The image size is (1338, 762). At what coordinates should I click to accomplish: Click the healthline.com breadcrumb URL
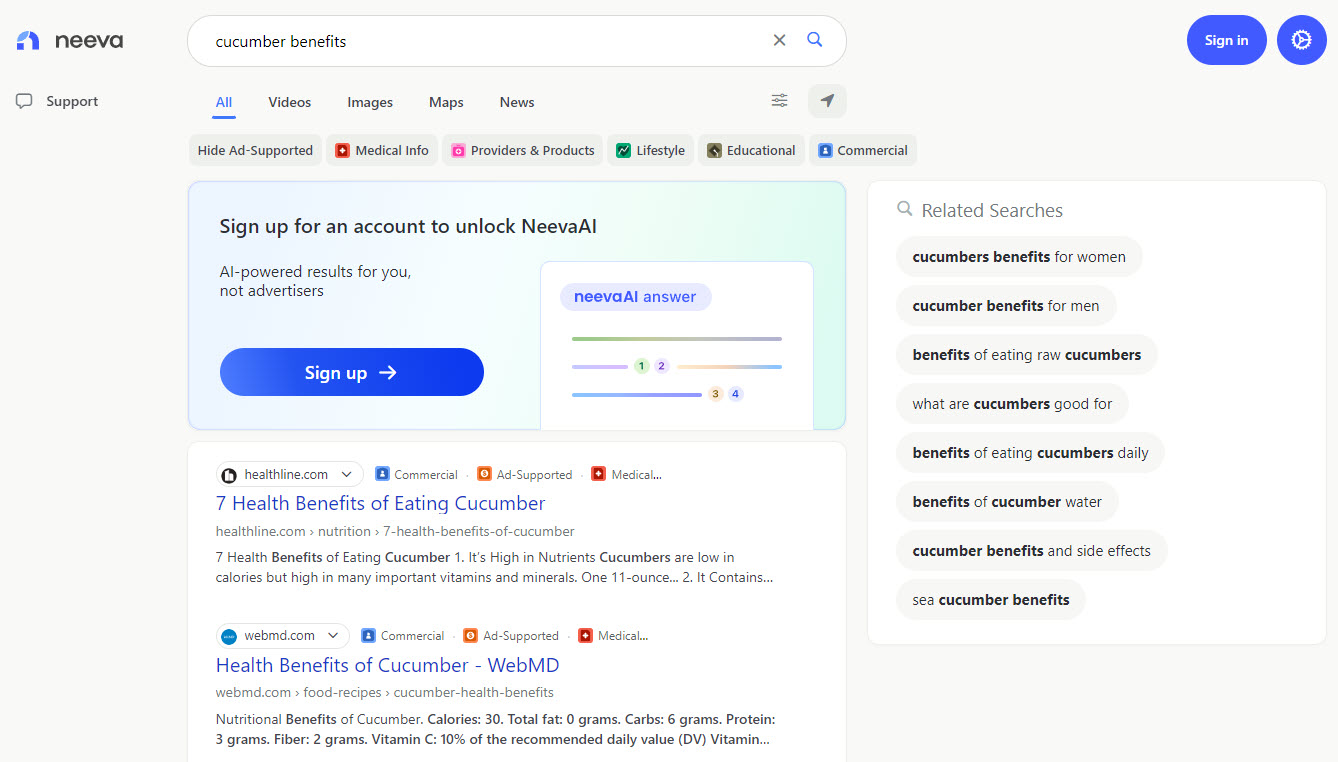395,531
